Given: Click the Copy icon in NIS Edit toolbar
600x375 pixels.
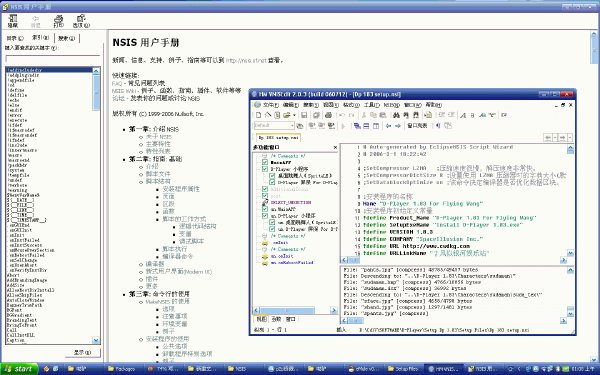Looking at the screenshot, I should pyautogui.click(x=373, y=115).
